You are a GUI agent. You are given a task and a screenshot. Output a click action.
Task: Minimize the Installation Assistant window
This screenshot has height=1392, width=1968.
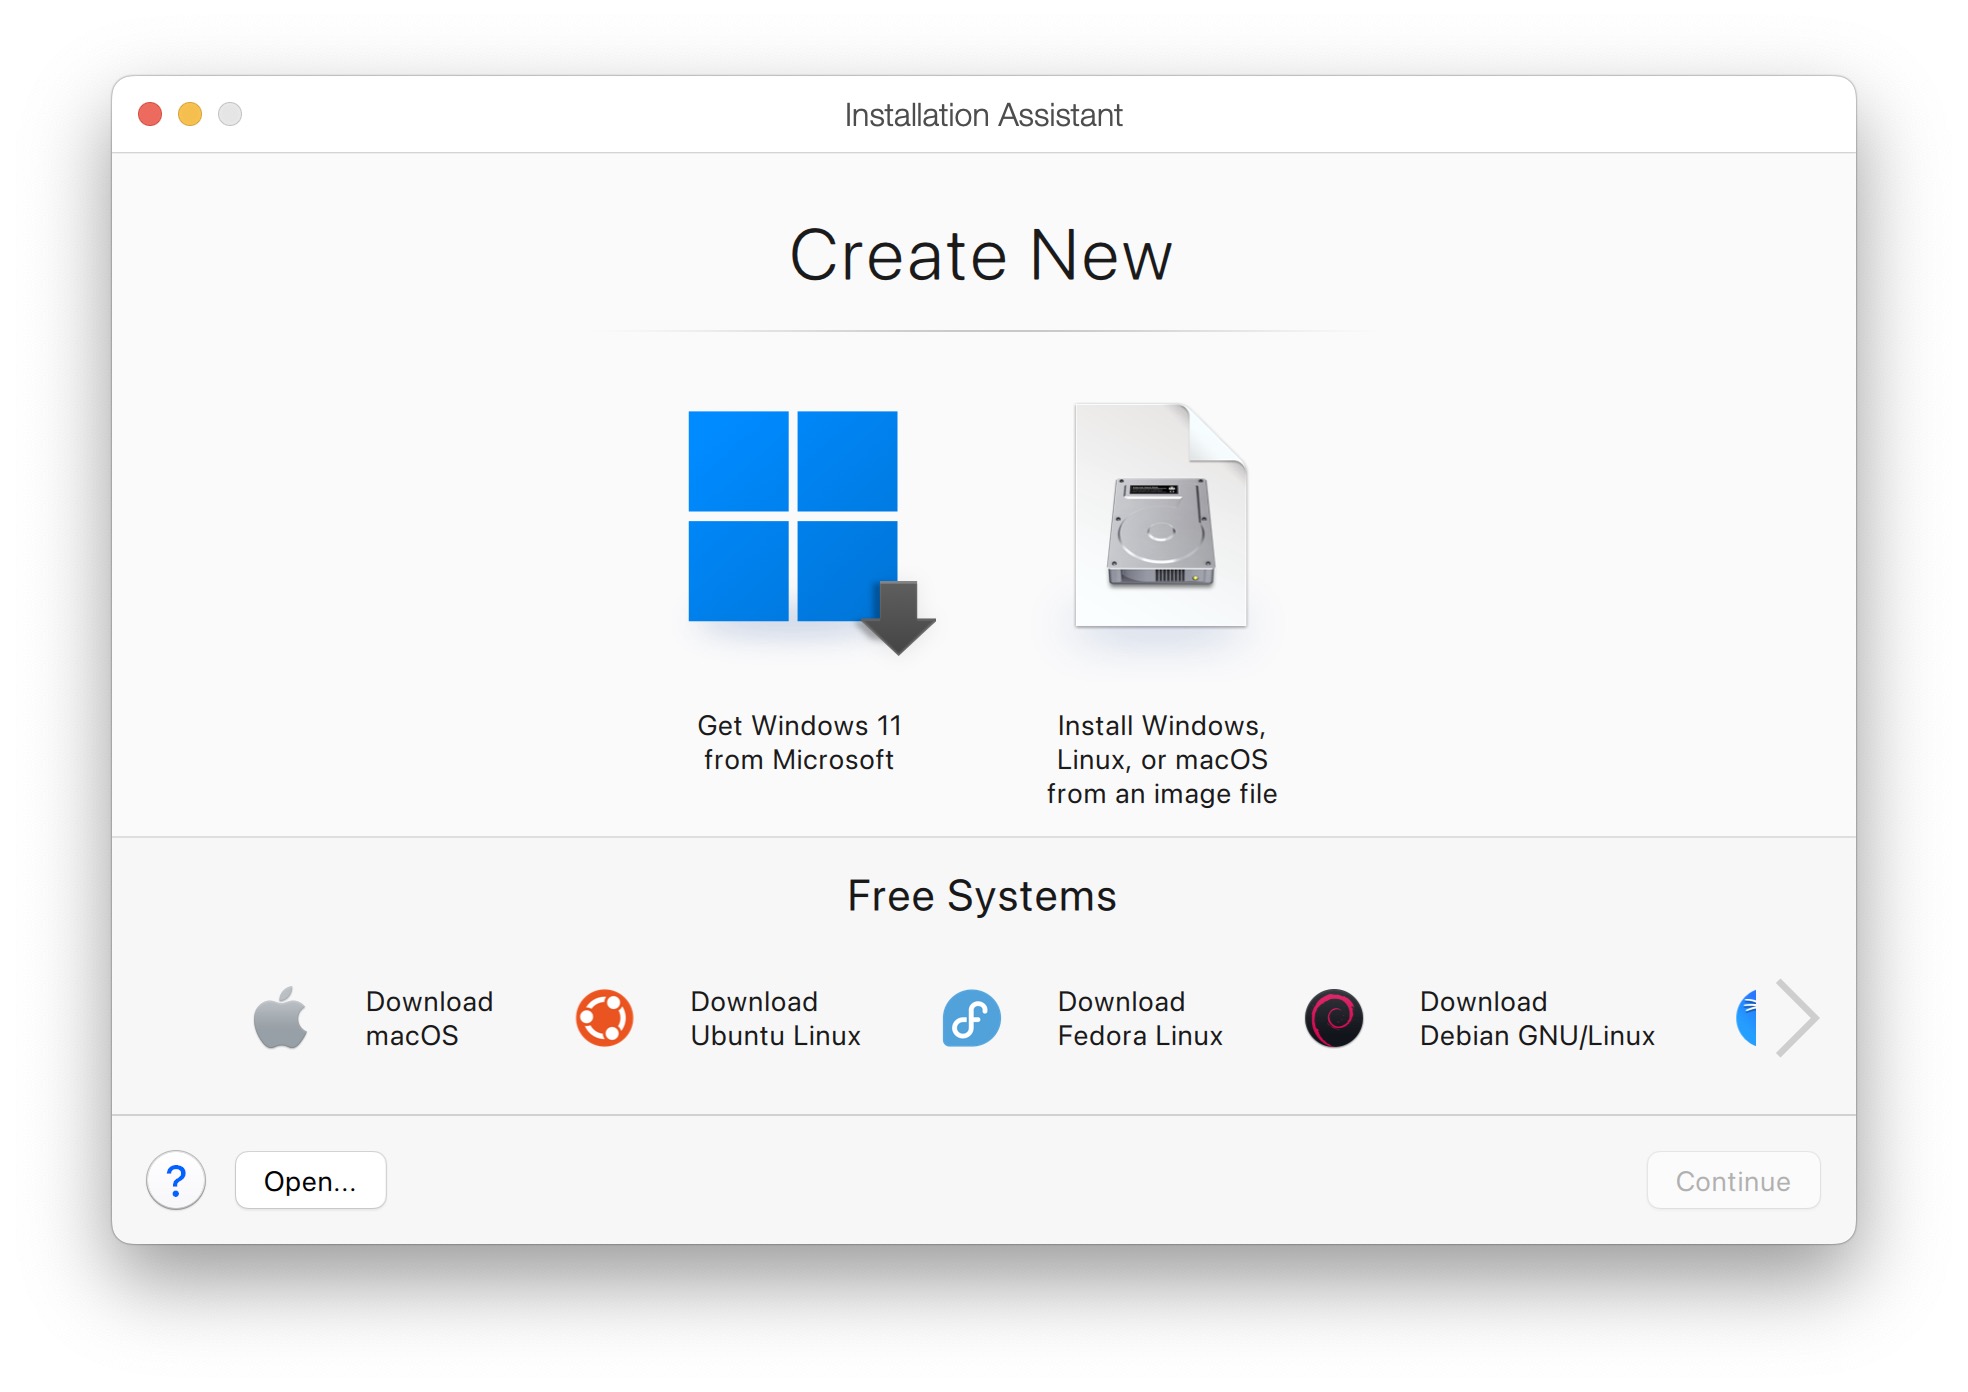(x=190, y=114)
